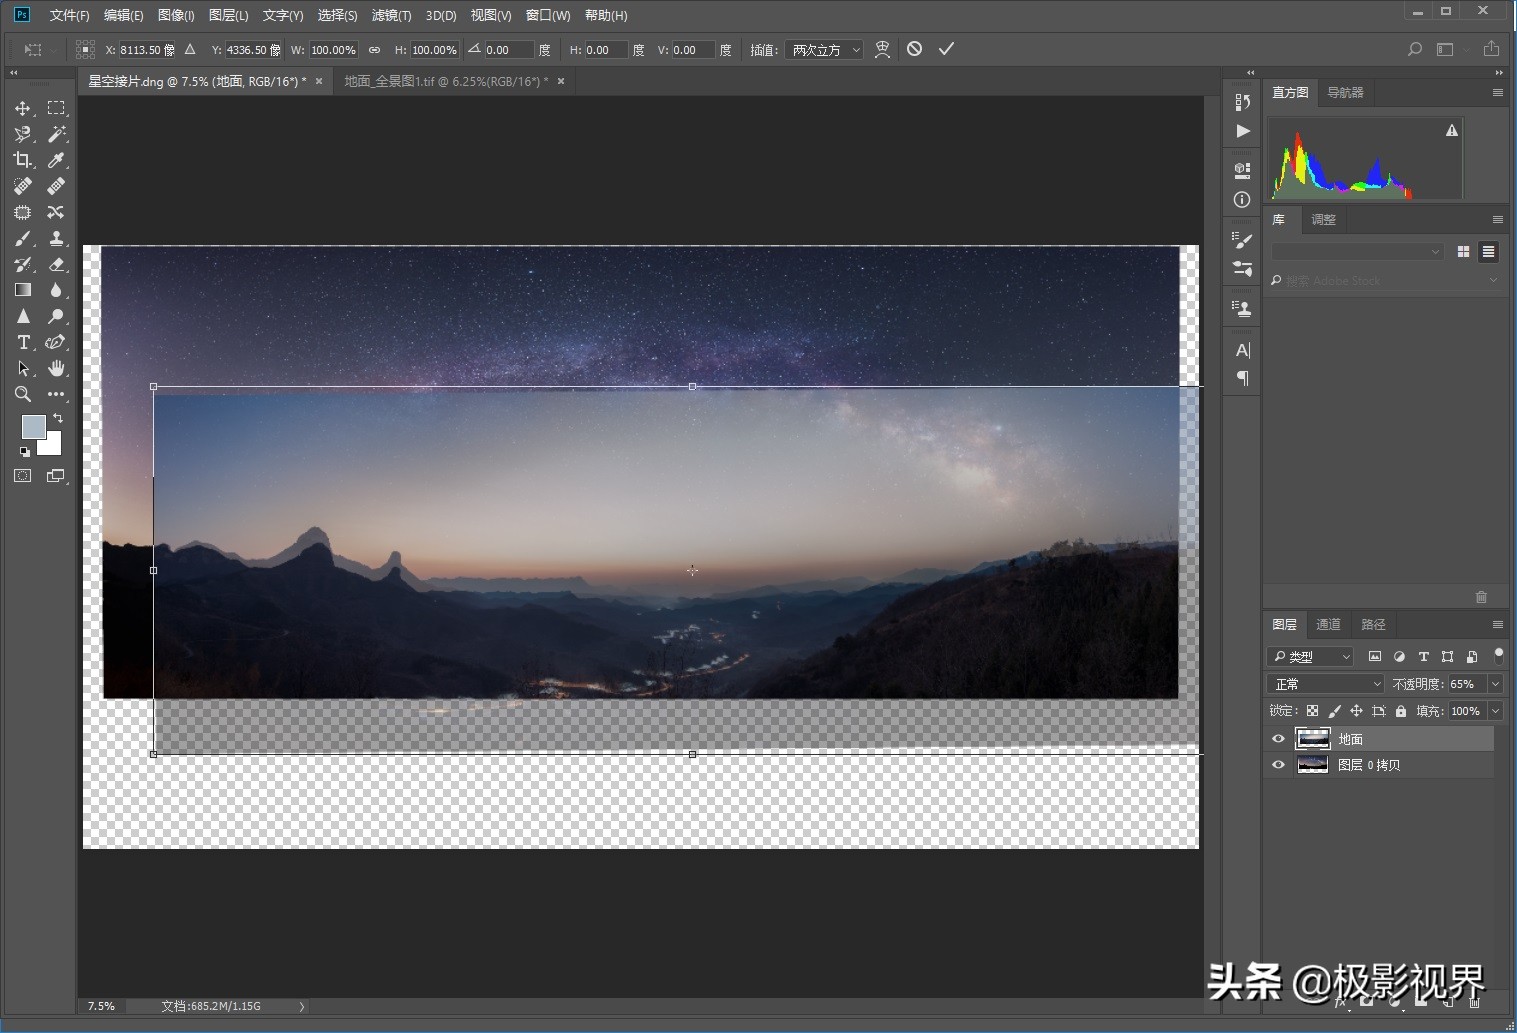The image size is (1517, 1033).
Task: Toggle visibility of 图层 0 拷贝 layer
Action: click(x=1278, y=765)
